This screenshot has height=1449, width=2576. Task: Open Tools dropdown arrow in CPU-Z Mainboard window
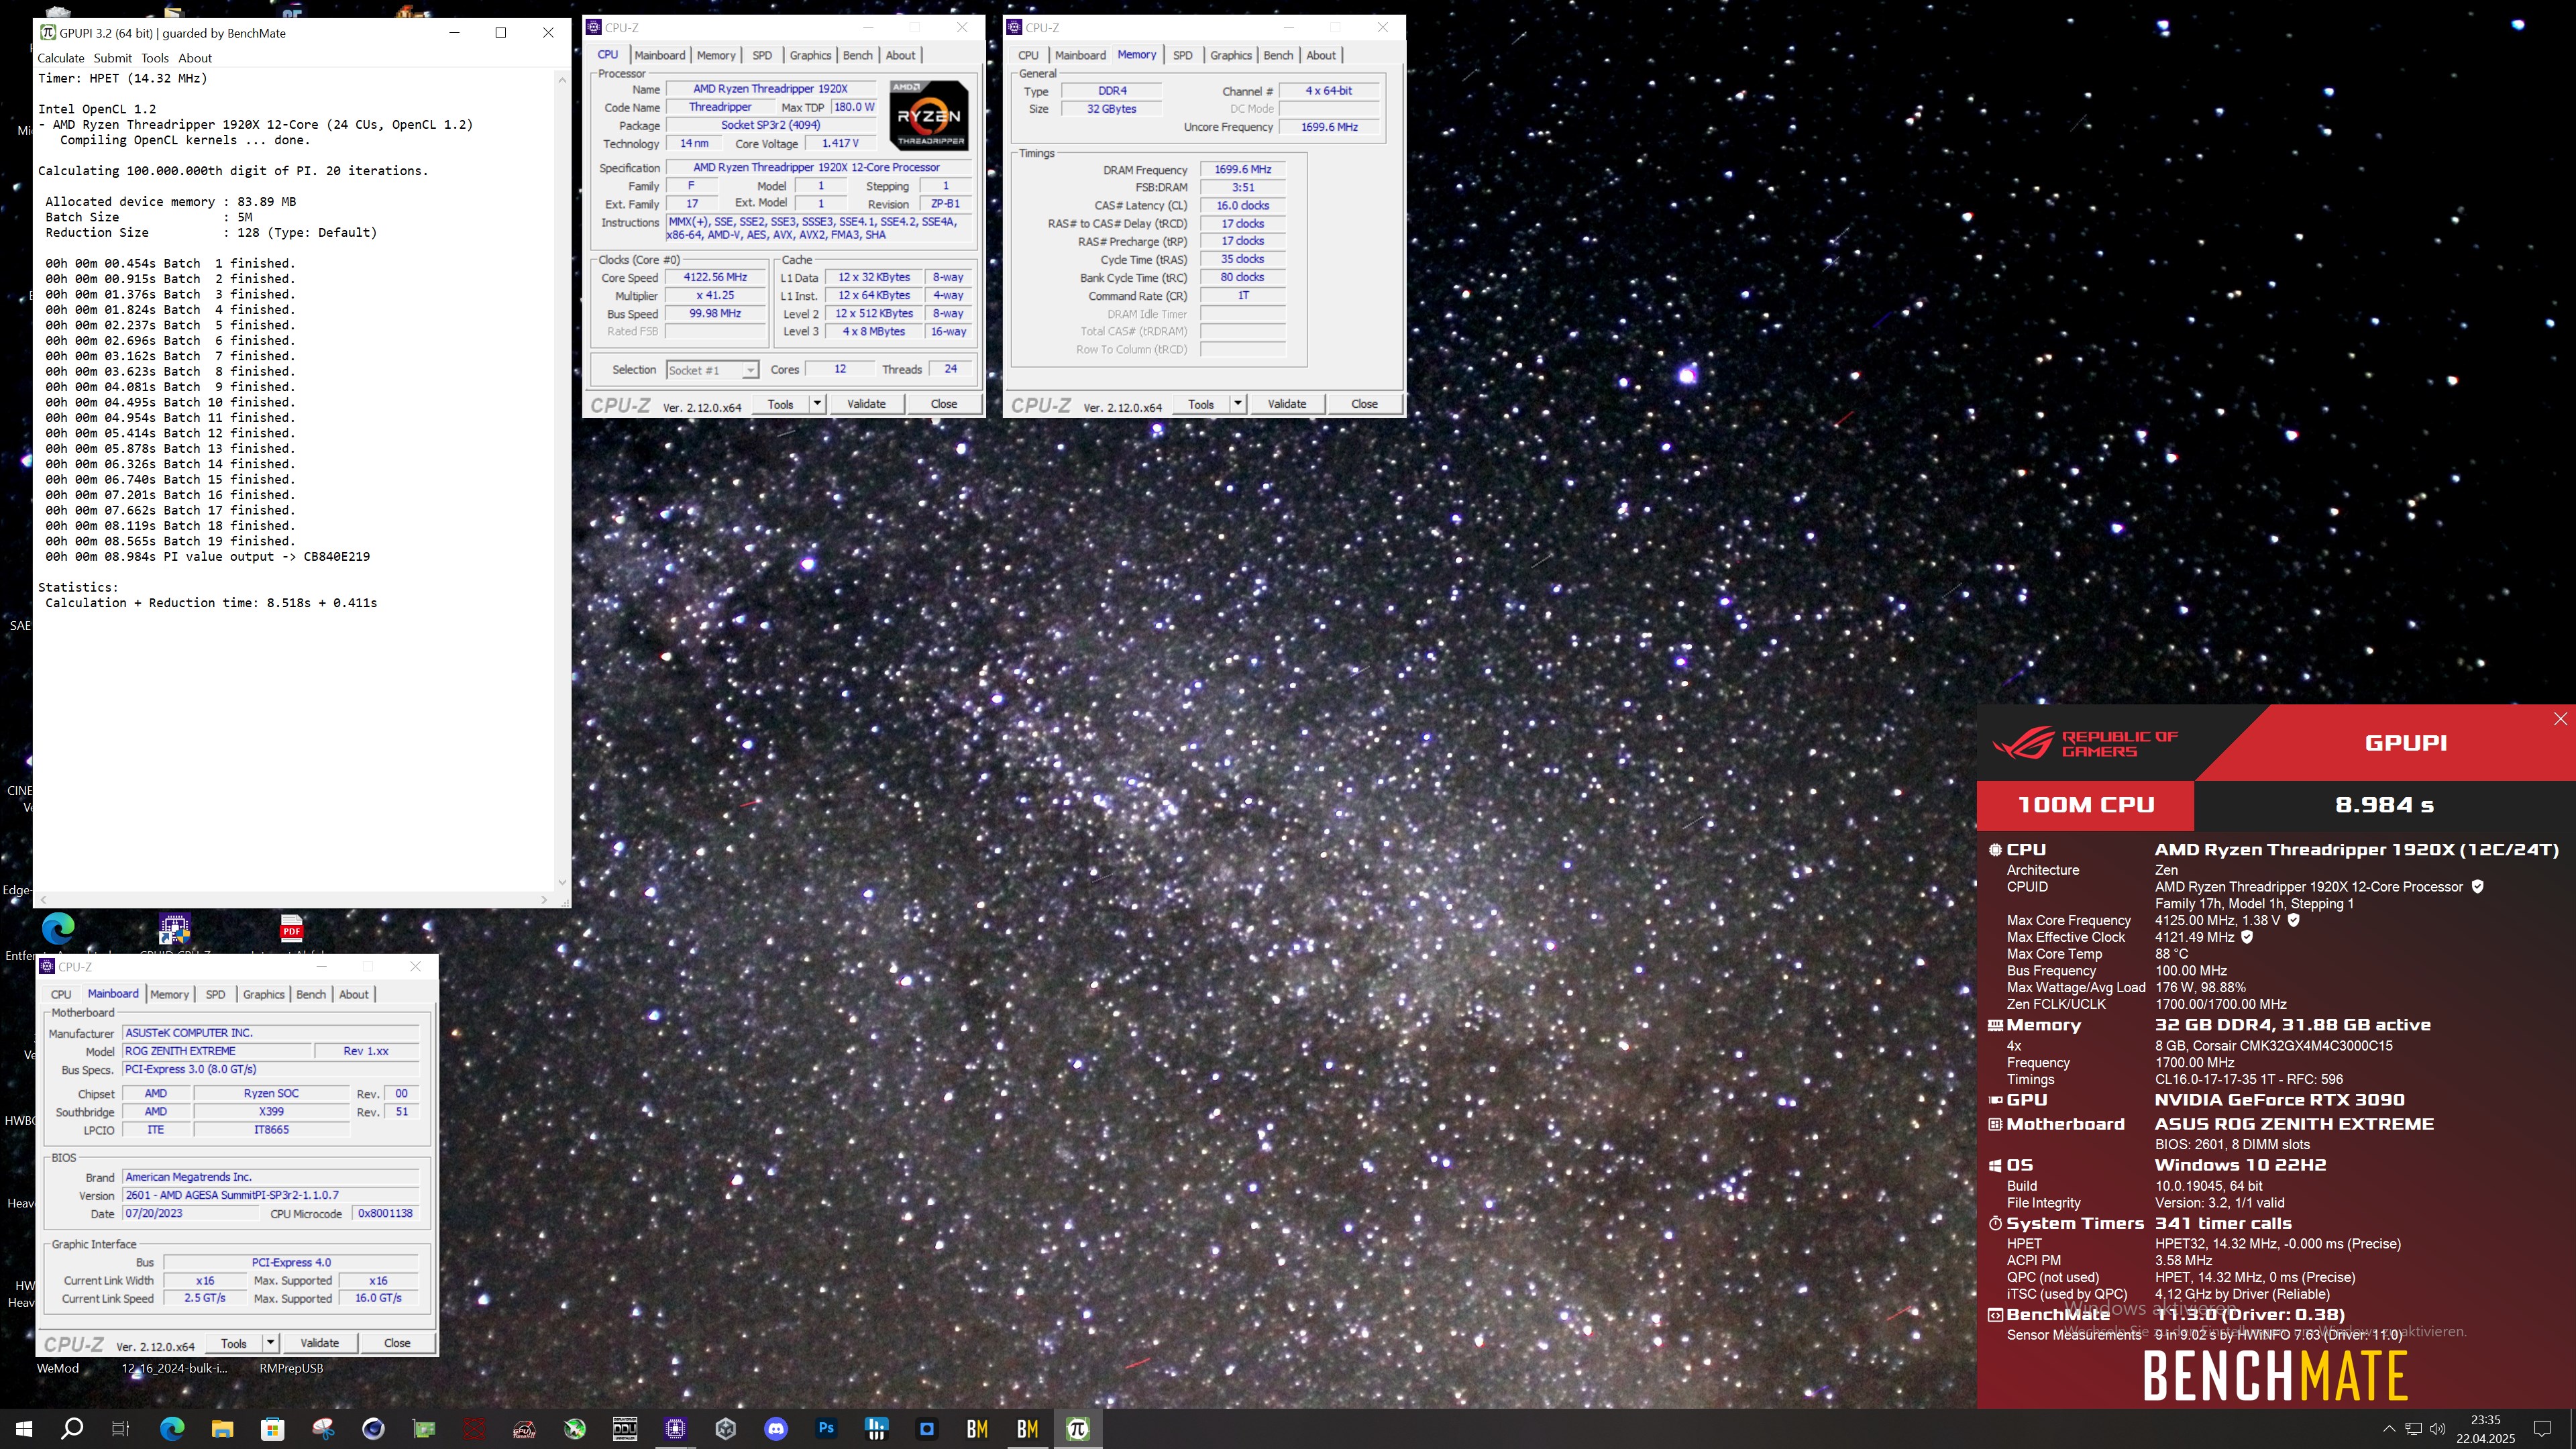[270, 1343]
